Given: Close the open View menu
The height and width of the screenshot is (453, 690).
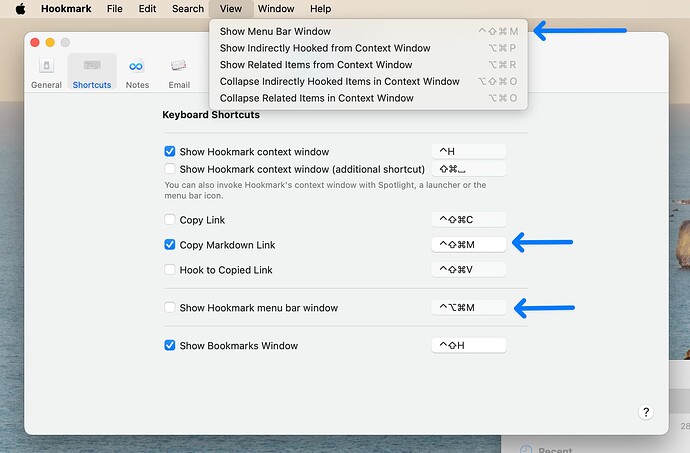Looking at the screenshot, I should (231, 9).
